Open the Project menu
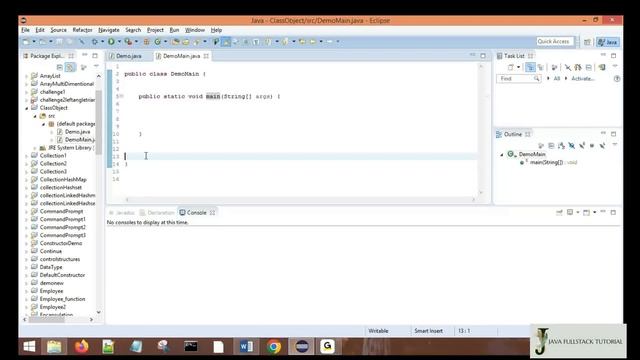Viewport: 640px width, 360px height. [x=155, y=30]
